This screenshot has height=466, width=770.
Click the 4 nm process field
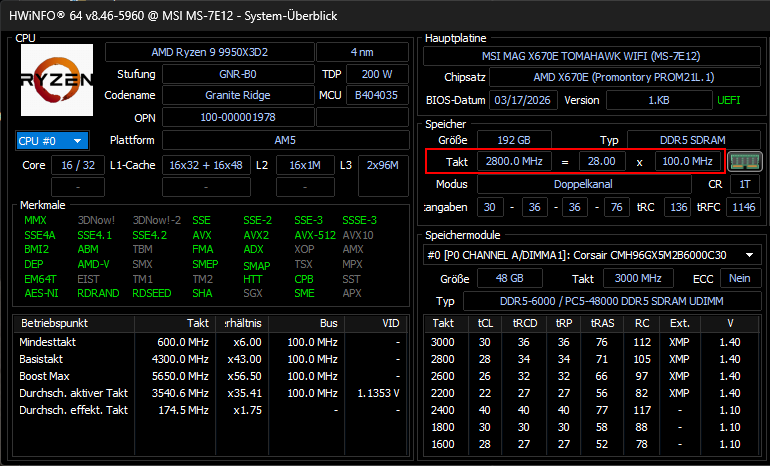(x=362, y=52)
